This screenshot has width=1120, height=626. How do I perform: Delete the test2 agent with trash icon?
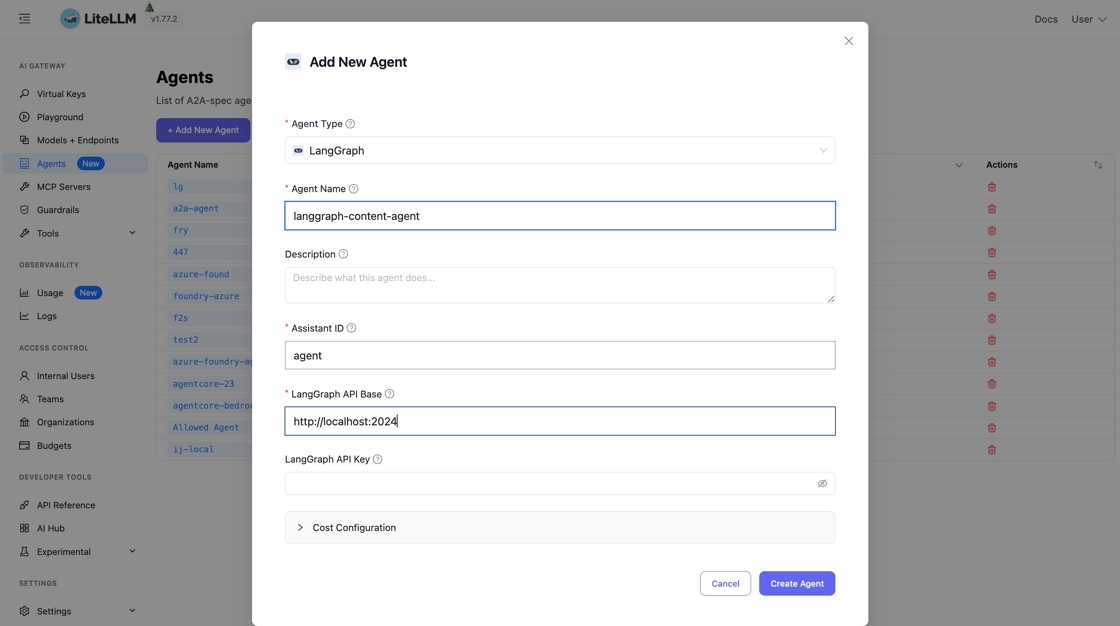click(x=991, y=340)
